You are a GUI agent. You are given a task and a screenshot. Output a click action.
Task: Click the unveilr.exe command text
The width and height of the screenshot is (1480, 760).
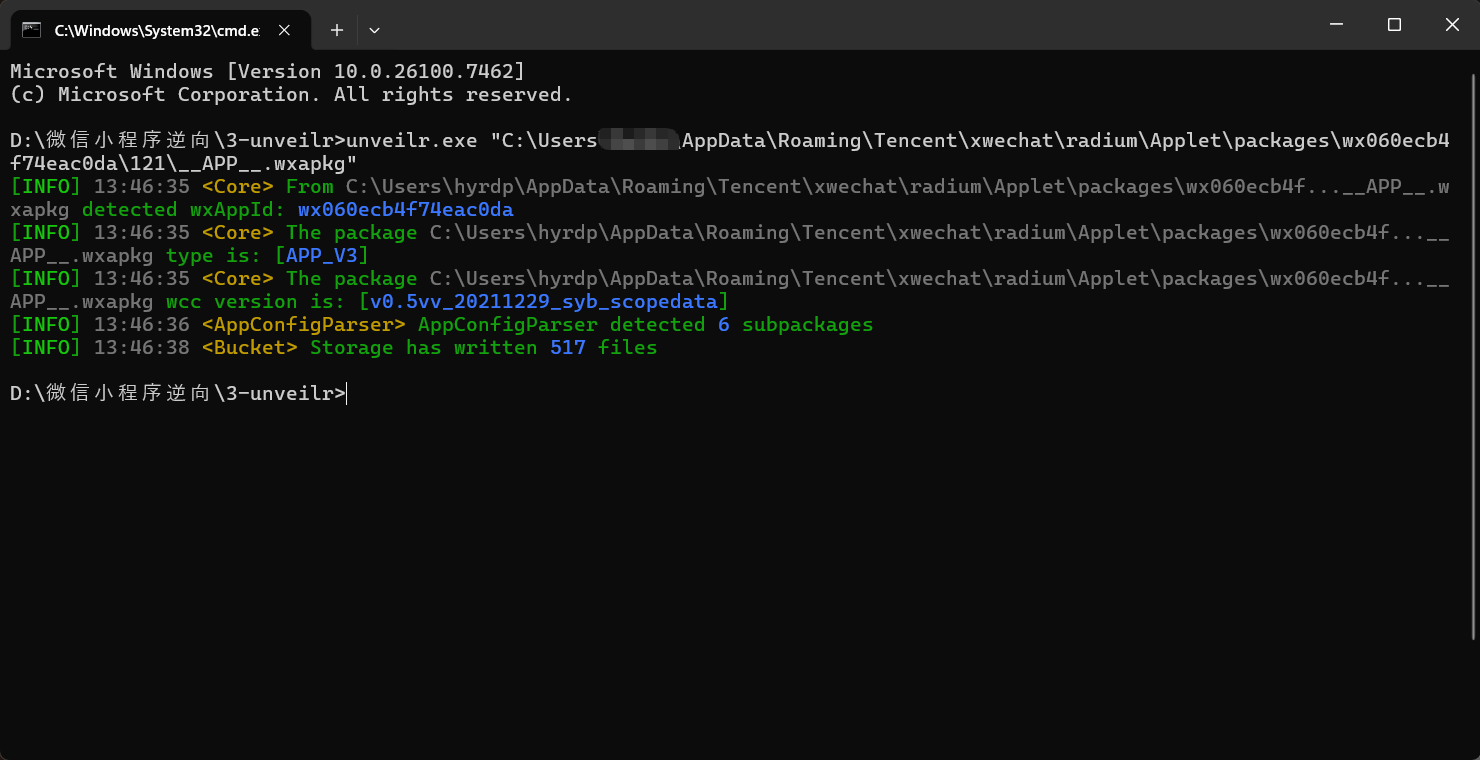point(411,141)
